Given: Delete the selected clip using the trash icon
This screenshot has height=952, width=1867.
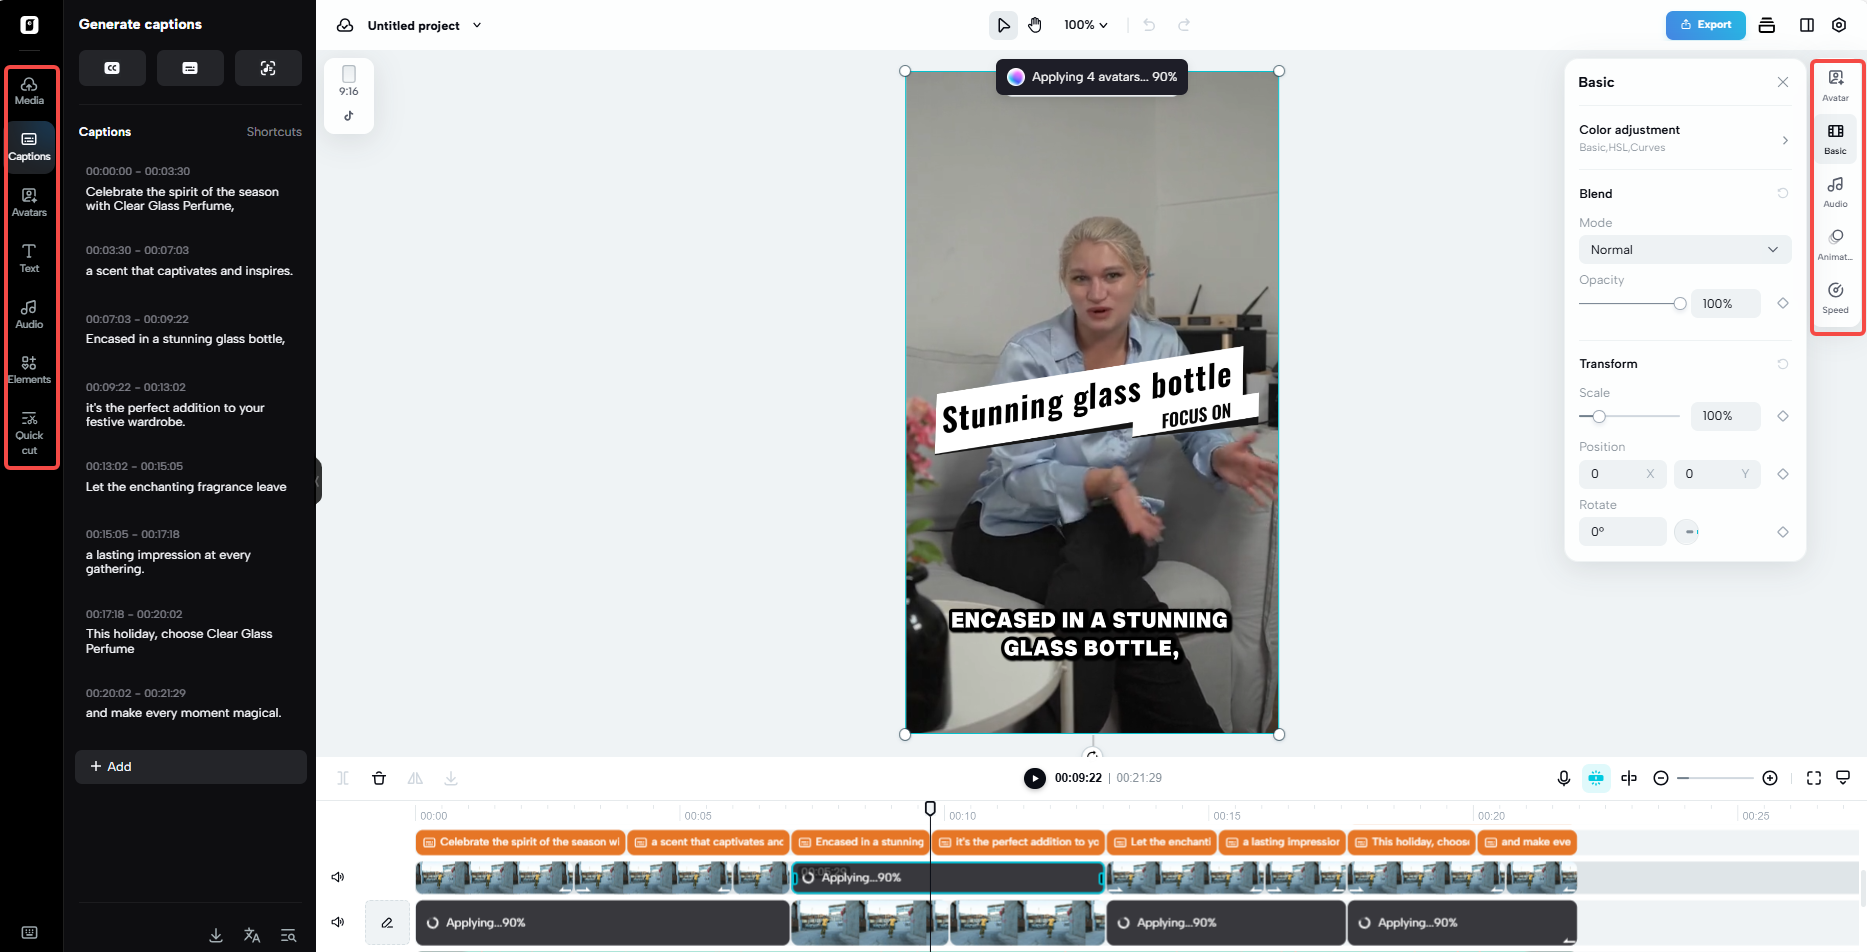Looking at the screenshot, I should point(379,777).
